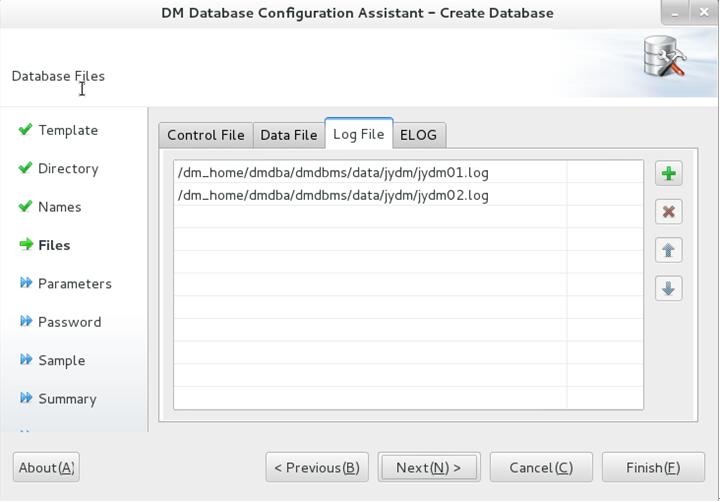Screen dimensions: 720x502
Task: Switch to the Control File tab
Action: [206, 135]
